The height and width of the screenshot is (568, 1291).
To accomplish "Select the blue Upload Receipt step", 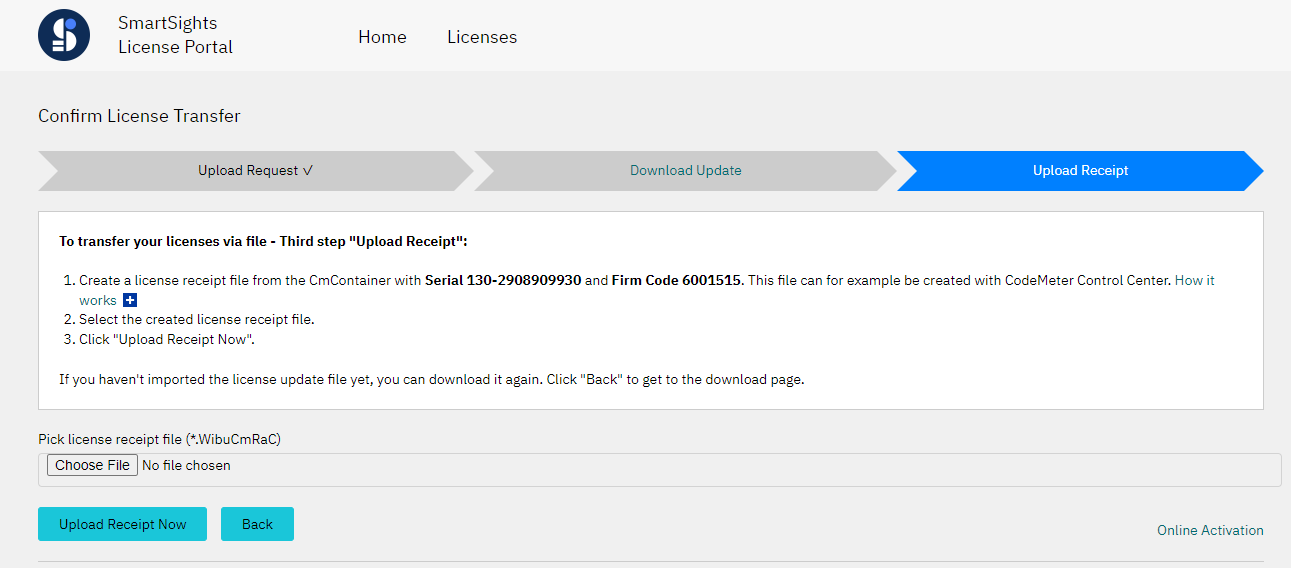I will point(1080,170).
